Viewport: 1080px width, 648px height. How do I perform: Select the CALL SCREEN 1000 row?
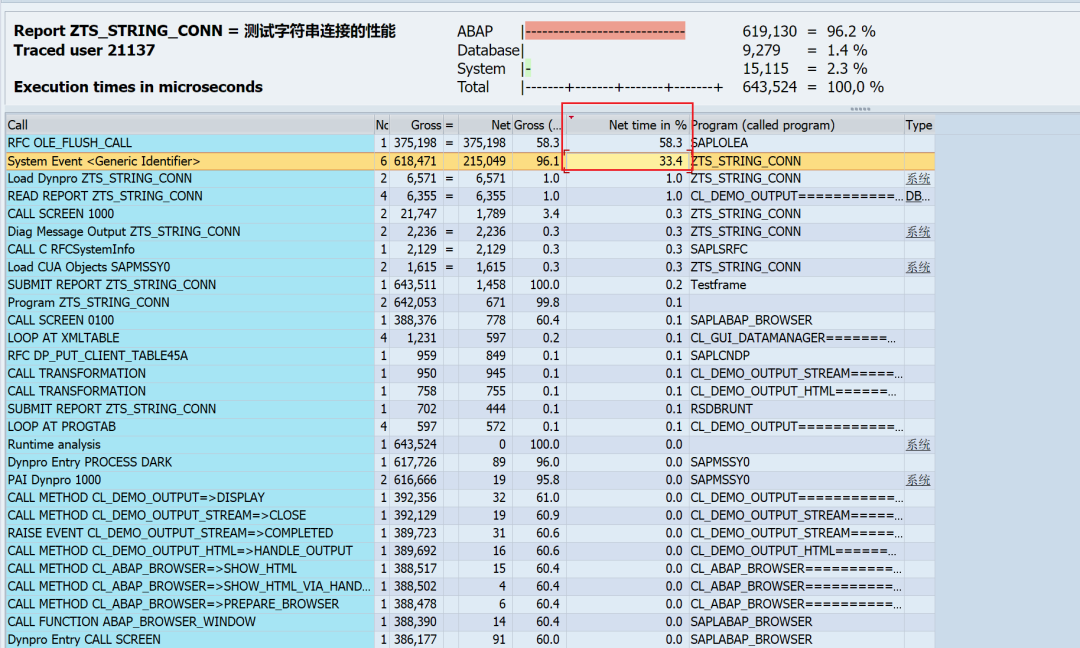pyautogui.click(x=189, y=214)
